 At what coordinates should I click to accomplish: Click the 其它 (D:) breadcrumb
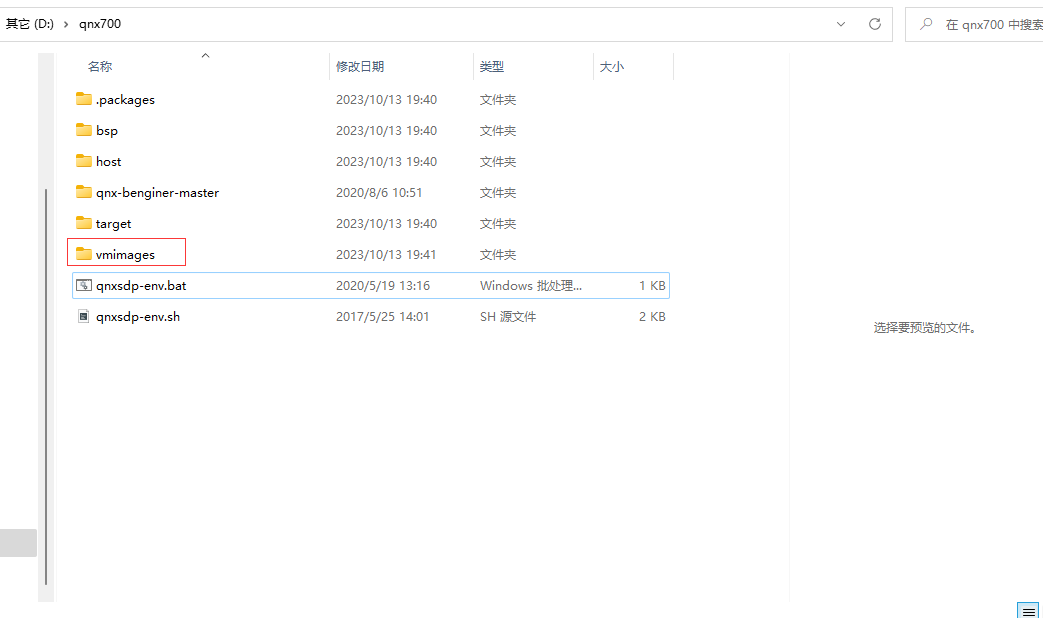(29, 23)
